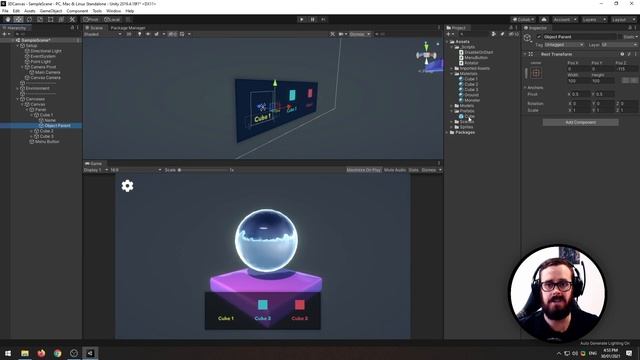The width and height of the screenshot is (640, 360).
Task: Toggle Pivot handle position button
Action: point(91,19)
